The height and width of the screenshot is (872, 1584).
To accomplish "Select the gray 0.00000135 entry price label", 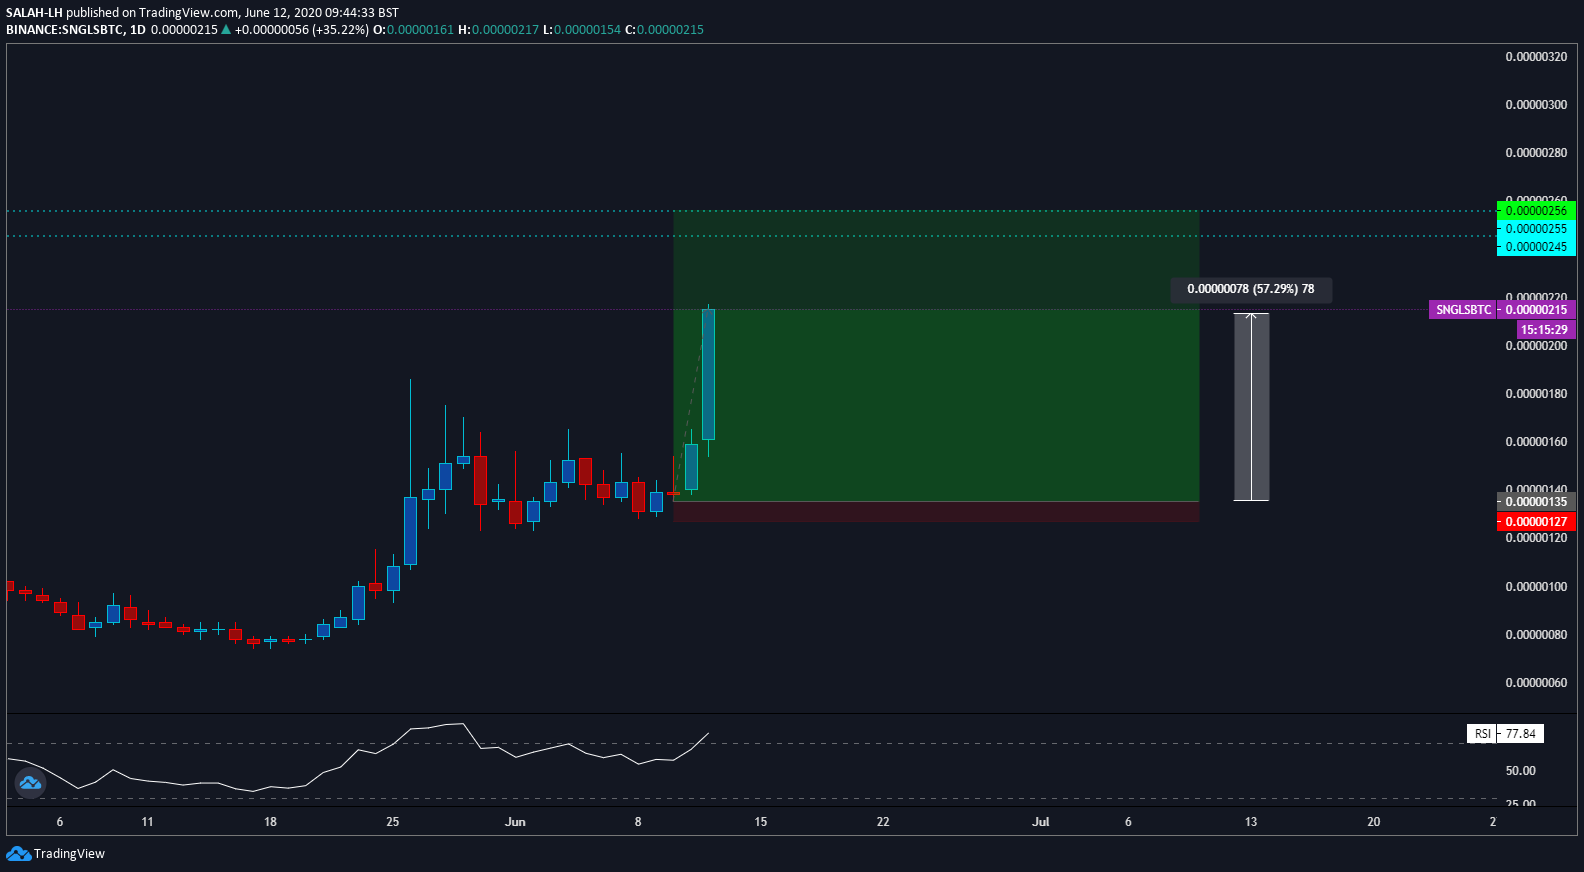I will [x=1536, y=502].
